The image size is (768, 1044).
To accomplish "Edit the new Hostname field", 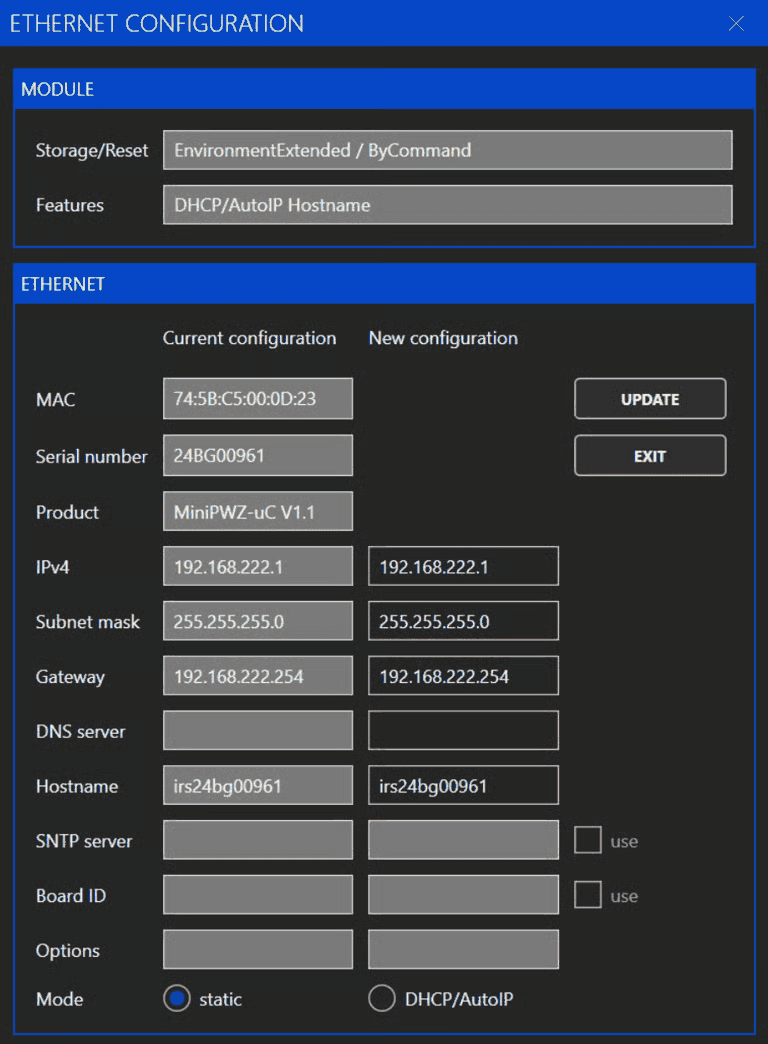I will pos(464,786).
